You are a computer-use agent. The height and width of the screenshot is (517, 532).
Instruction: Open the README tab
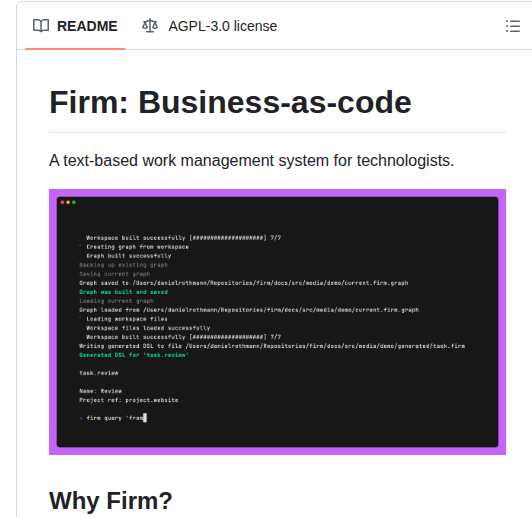tap(75, 26)
